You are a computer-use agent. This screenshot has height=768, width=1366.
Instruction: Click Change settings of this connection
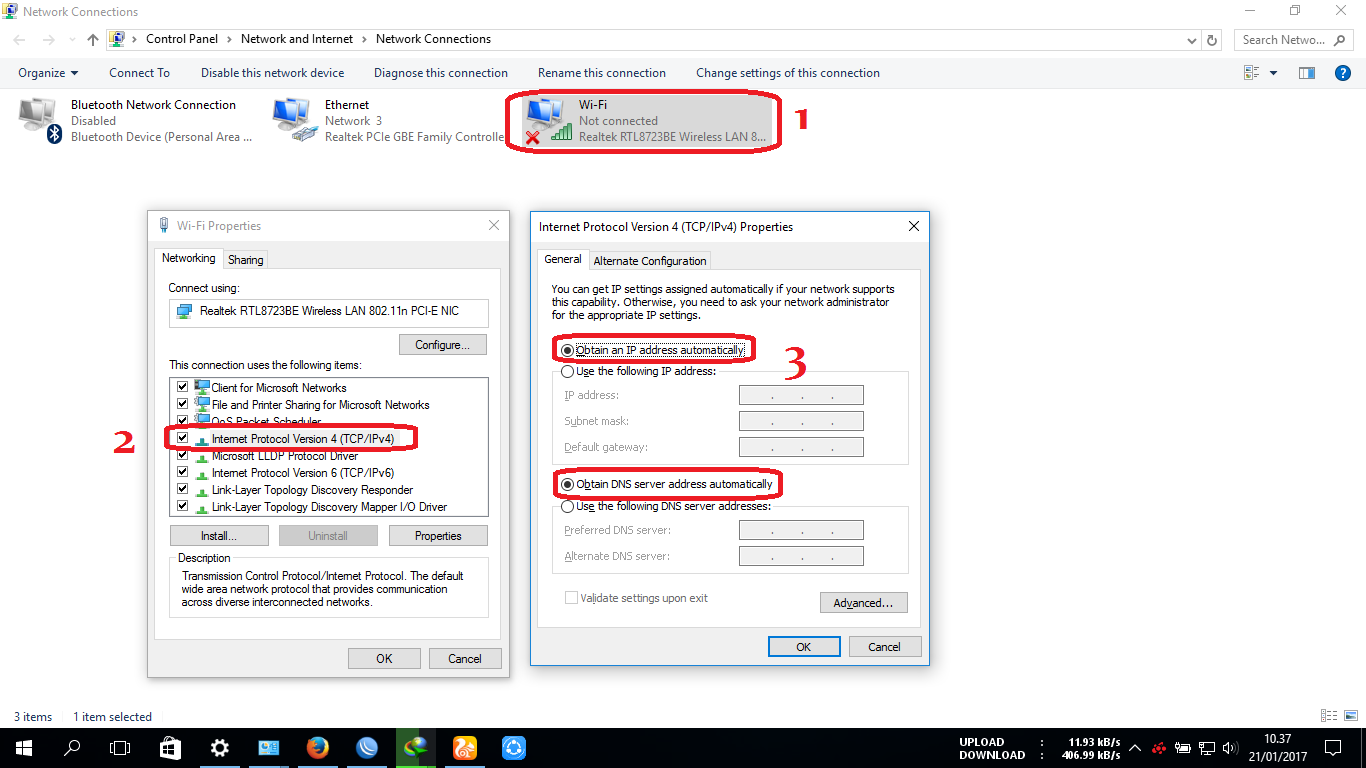point(788,73)
